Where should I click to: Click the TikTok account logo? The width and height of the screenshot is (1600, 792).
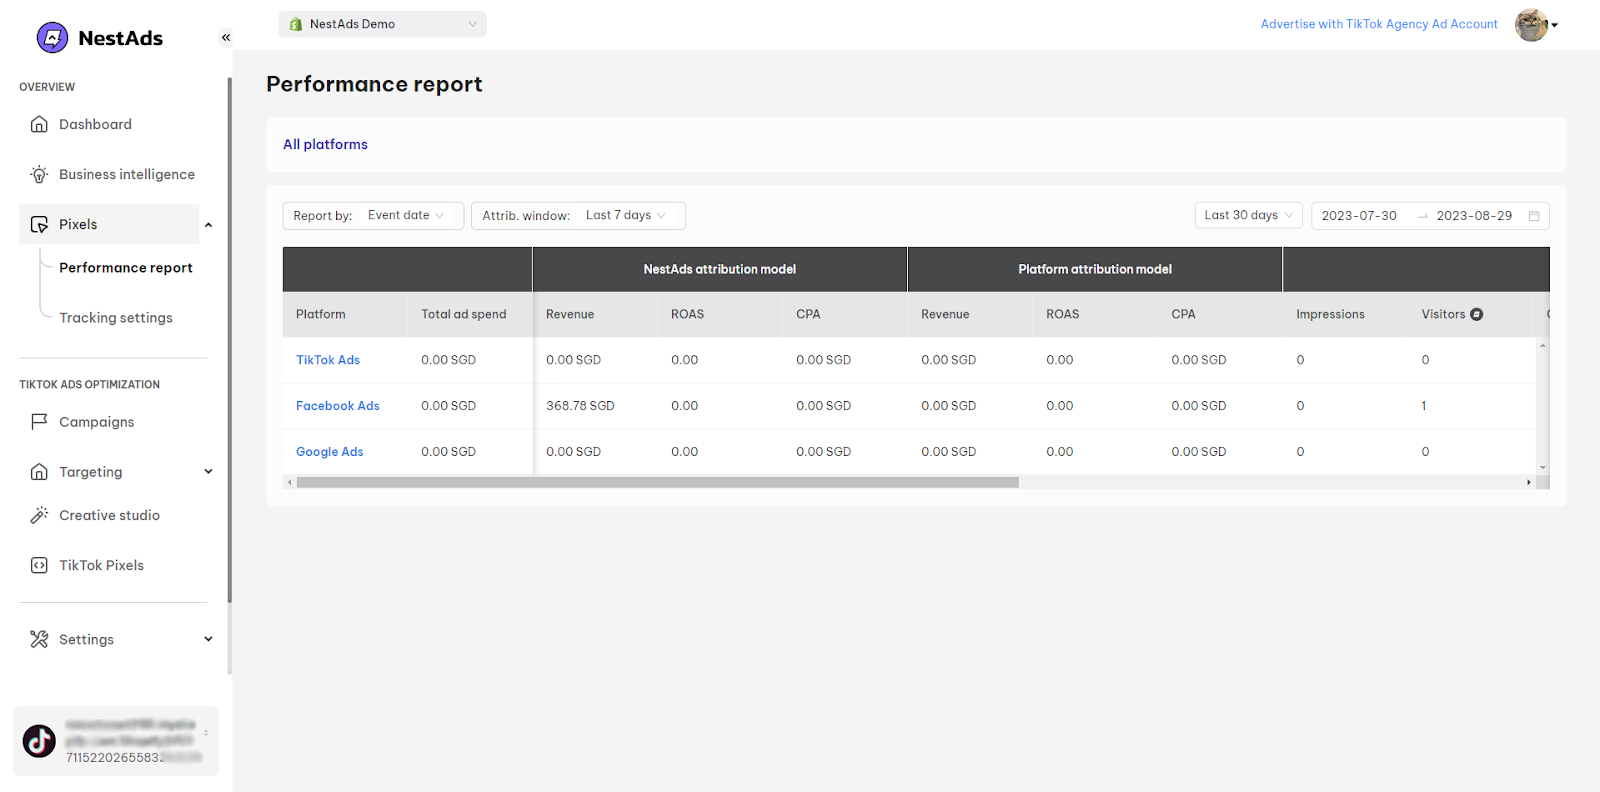pyautogui.click(x=40, y=741)
